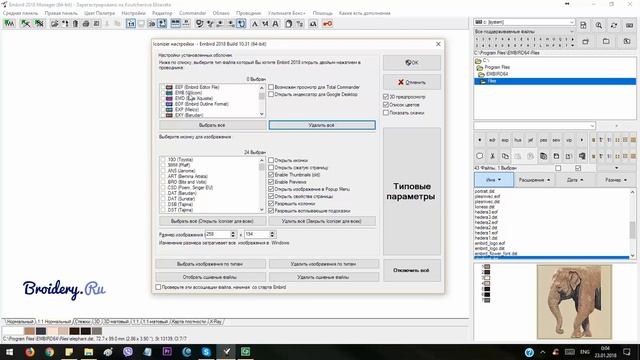The height and width of the screenshot is (360, 640).
Task: Open Skype from the taskbar
Action: (206, 352)
